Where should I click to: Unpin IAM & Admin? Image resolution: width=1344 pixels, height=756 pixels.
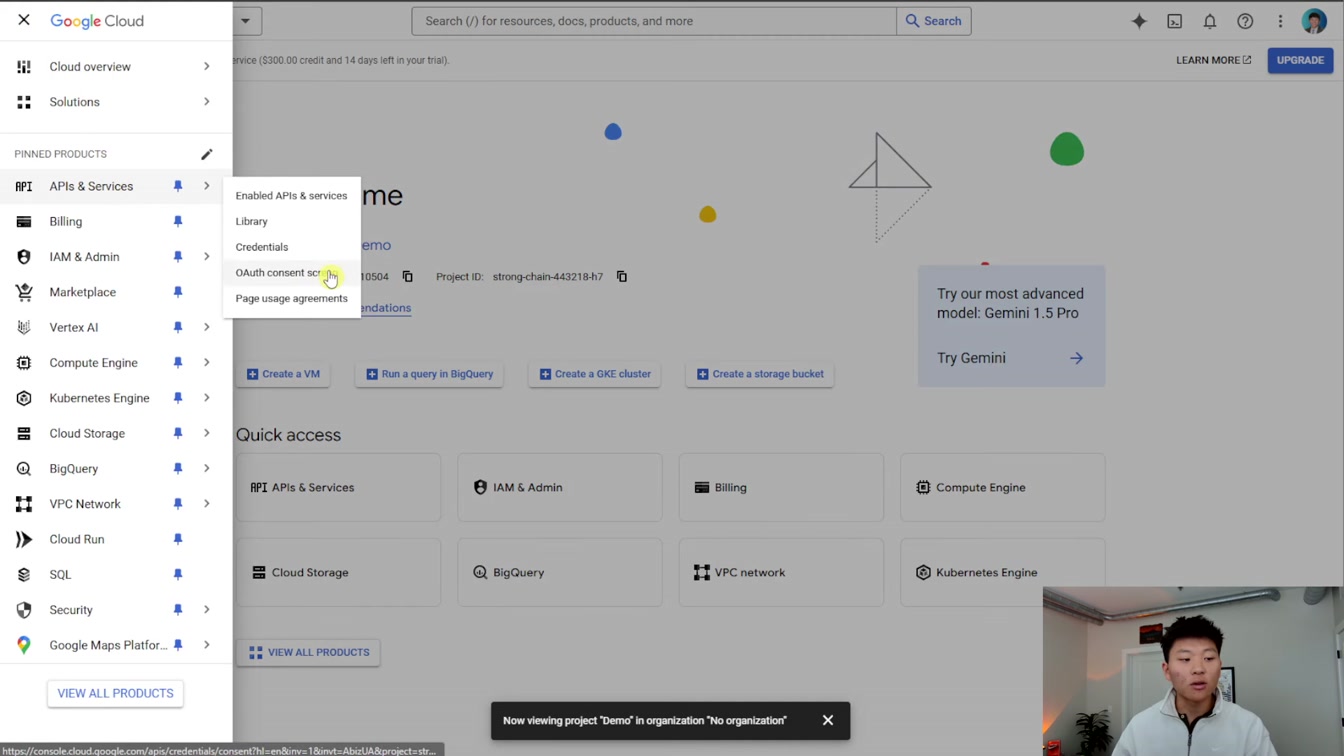click(x=178, y=257)
